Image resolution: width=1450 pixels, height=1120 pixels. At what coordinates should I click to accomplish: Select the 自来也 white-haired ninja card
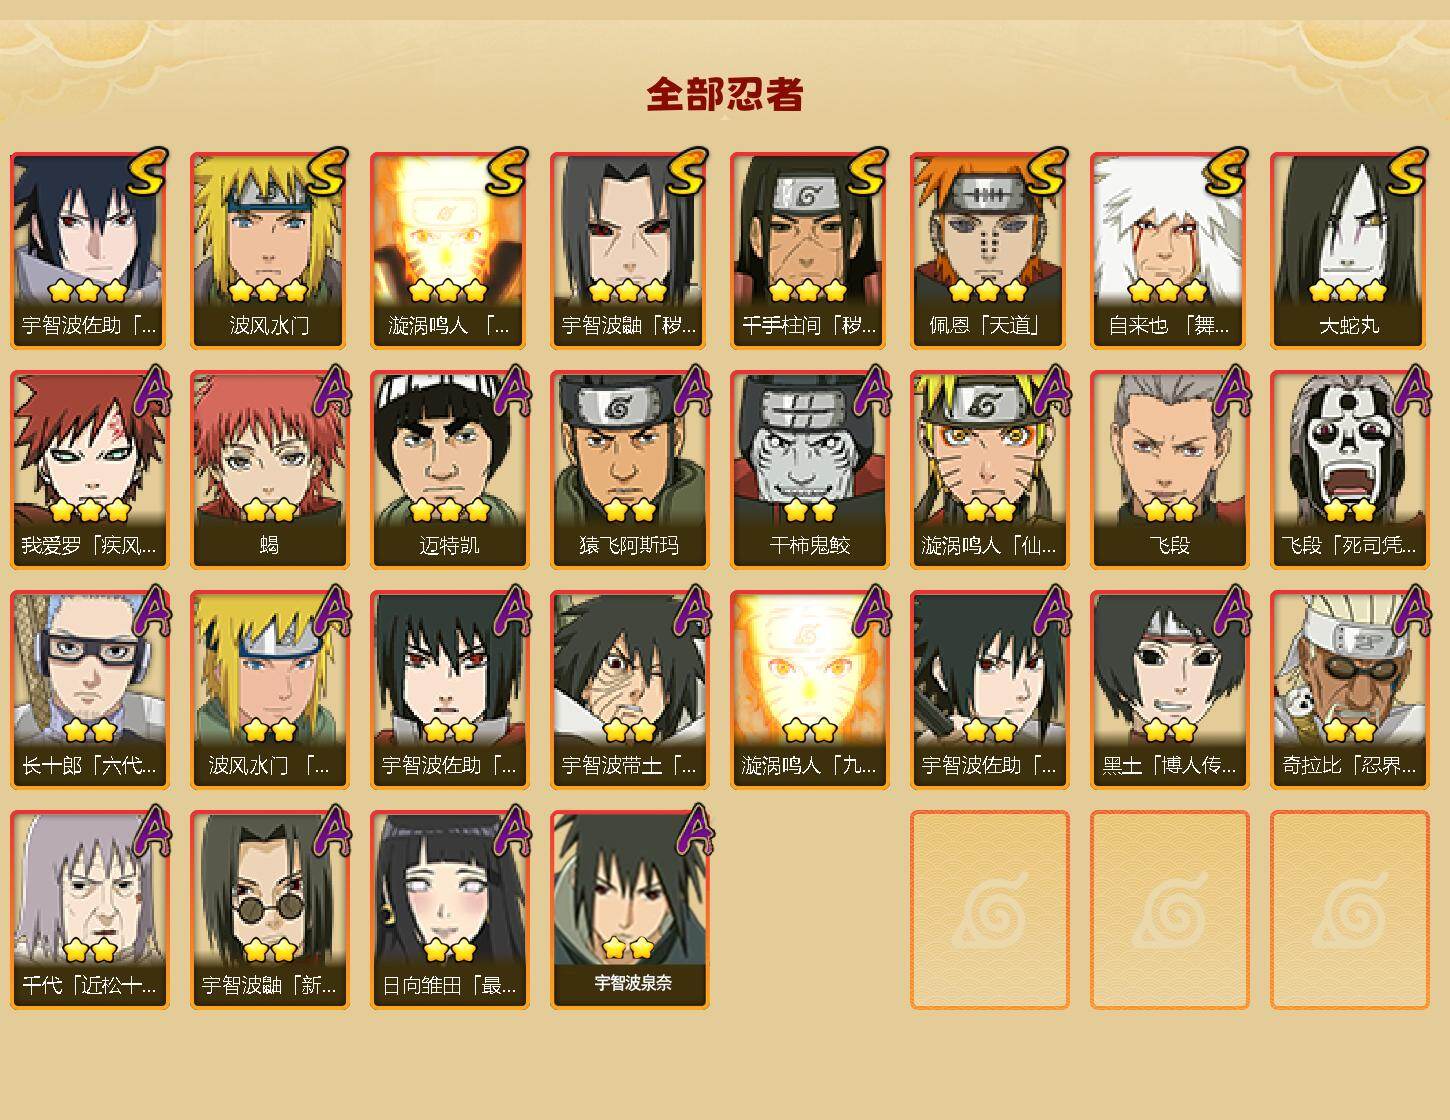[1169, 250]
